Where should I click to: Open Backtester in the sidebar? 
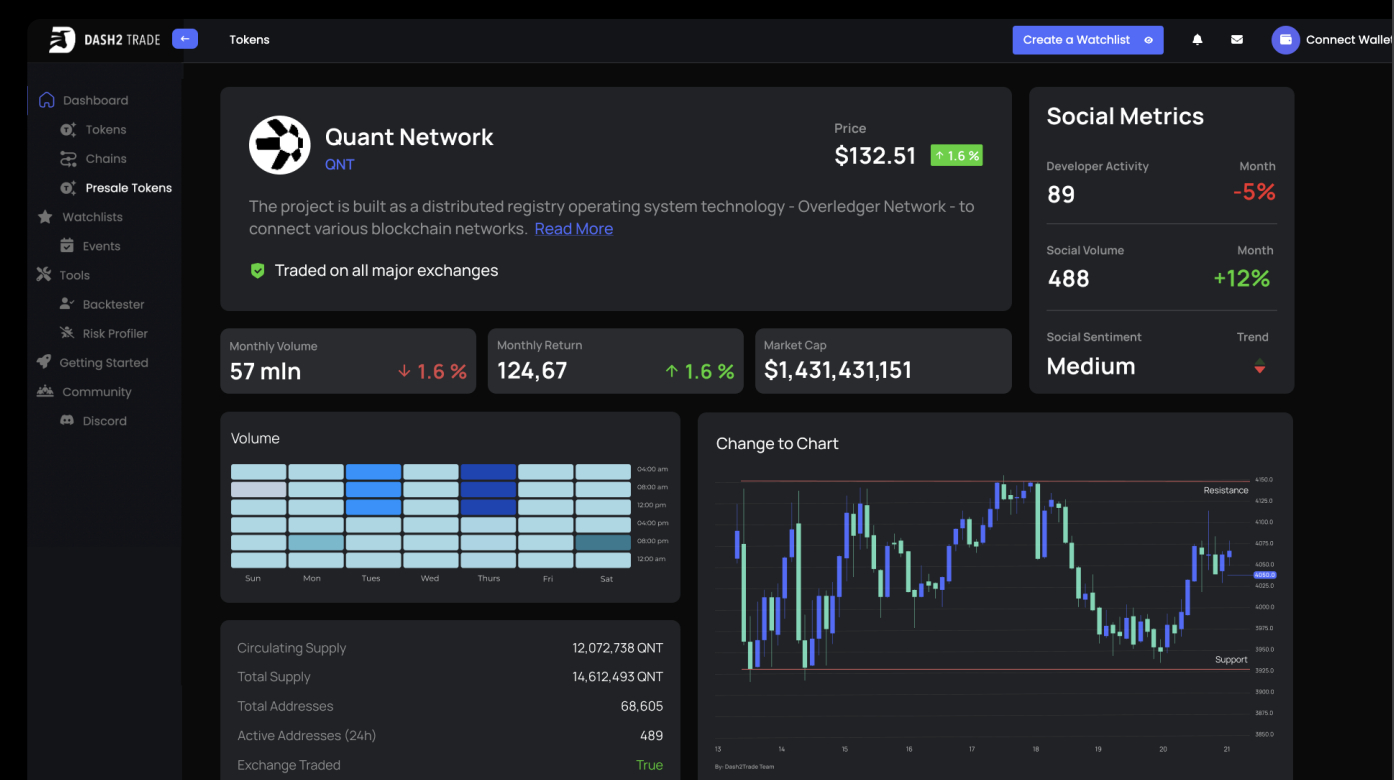click(114, 304)
